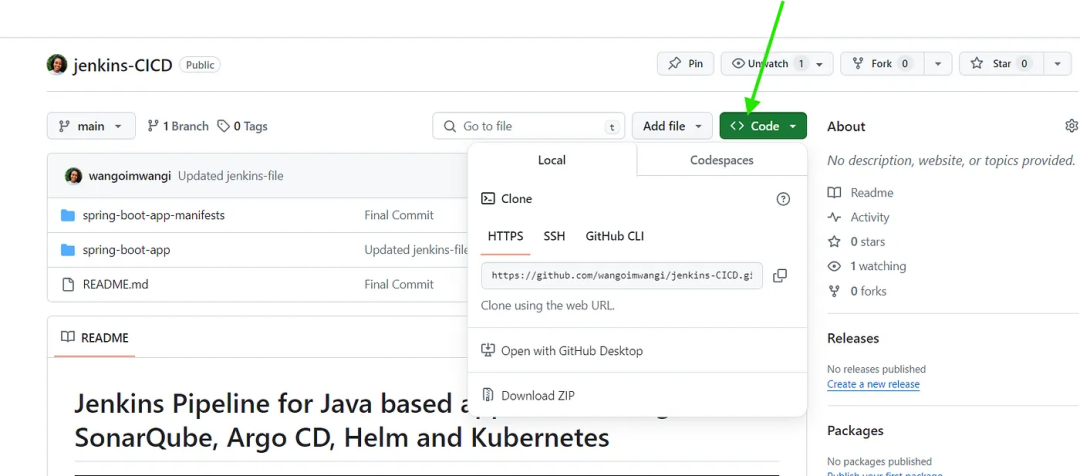
Task: Click the copy URL to clipboard icon
Action: 780,276
